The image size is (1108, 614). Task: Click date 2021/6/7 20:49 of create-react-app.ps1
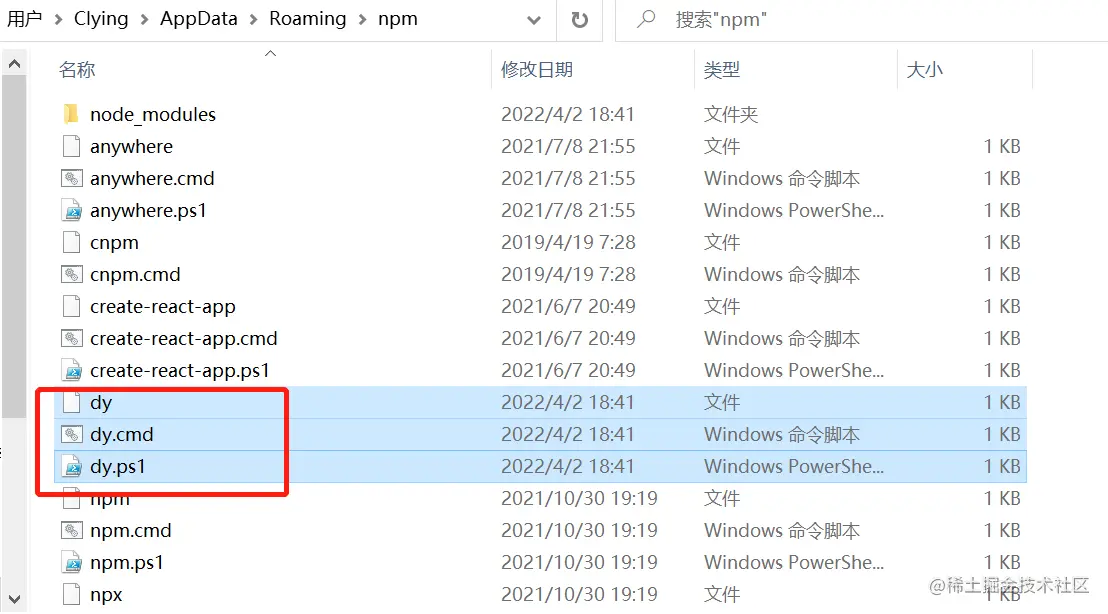(568, 370)
